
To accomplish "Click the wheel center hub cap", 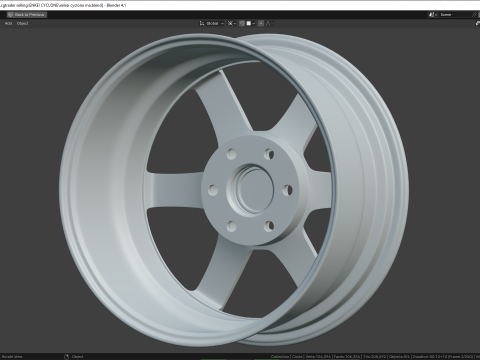I will (x=256, y=189).
